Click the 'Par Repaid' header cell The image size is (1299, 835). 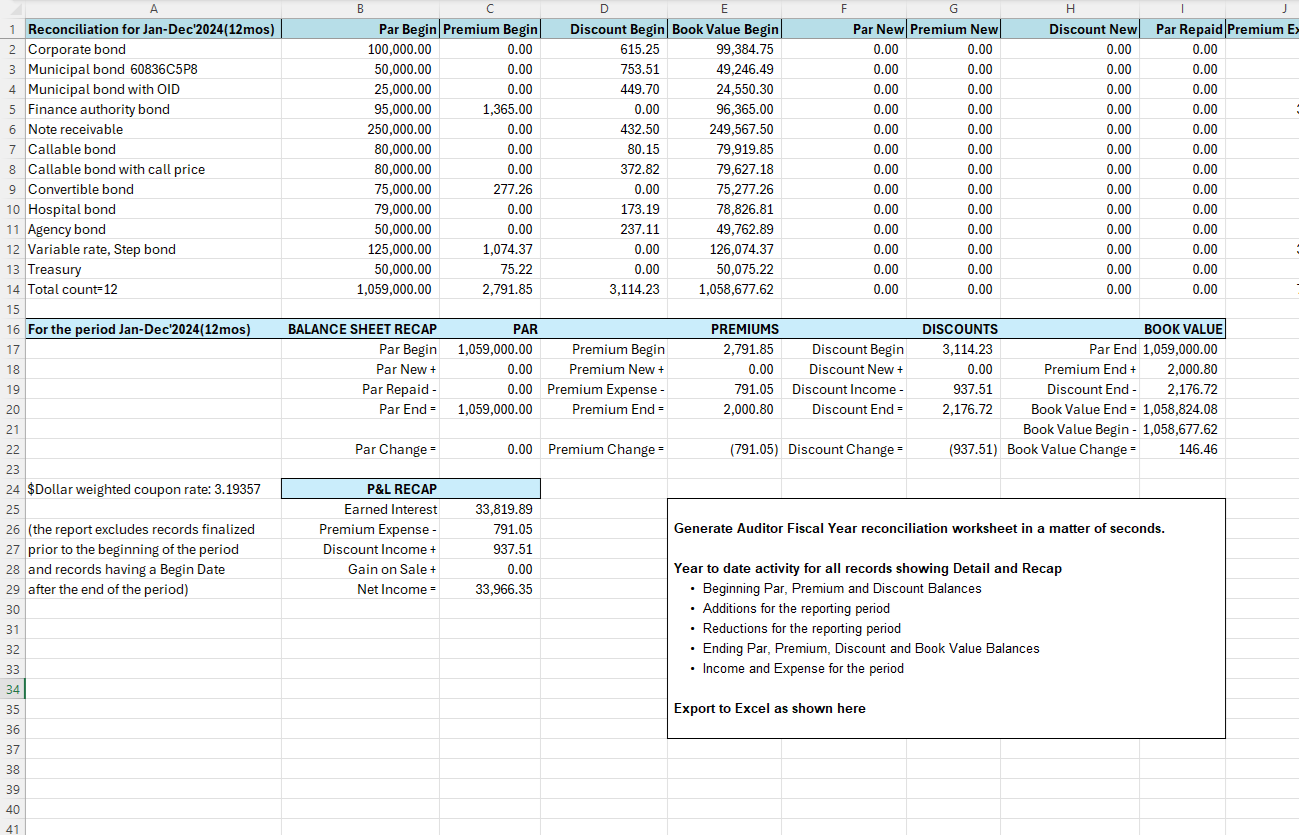(x=1182, y=29)
